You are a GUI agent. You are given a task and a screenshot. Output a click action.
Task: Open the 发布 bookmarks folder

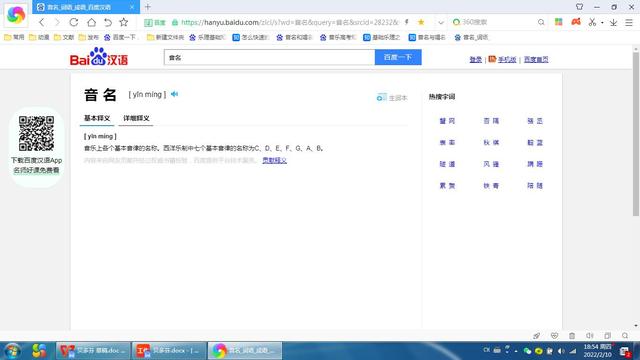click(x=89, y=37)
